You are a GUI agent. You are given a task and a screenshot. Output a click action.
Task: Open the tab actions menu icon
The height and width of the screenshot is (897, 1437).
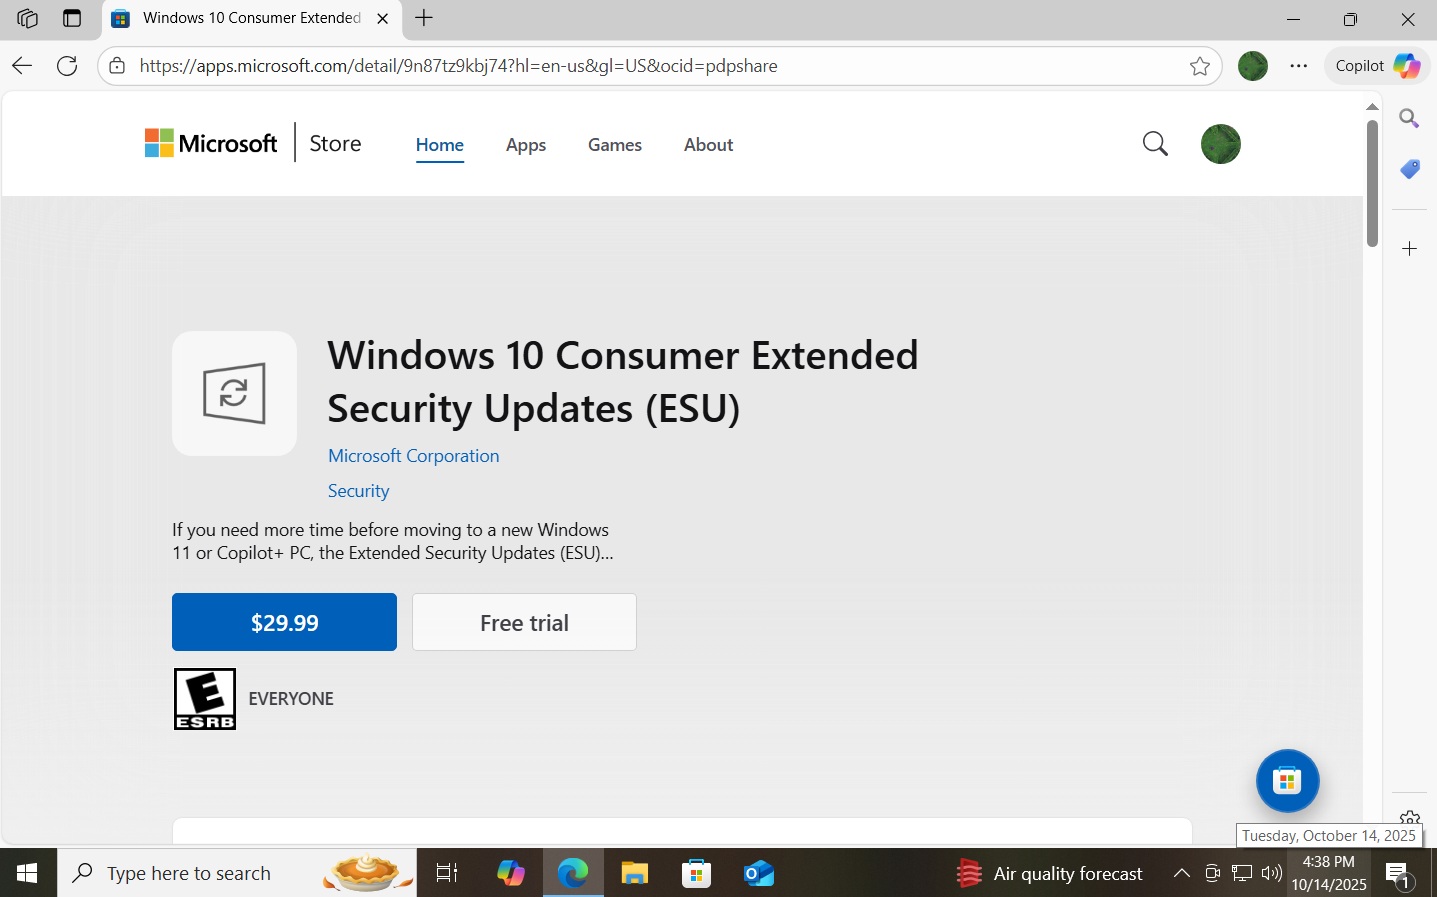(71, 18)
